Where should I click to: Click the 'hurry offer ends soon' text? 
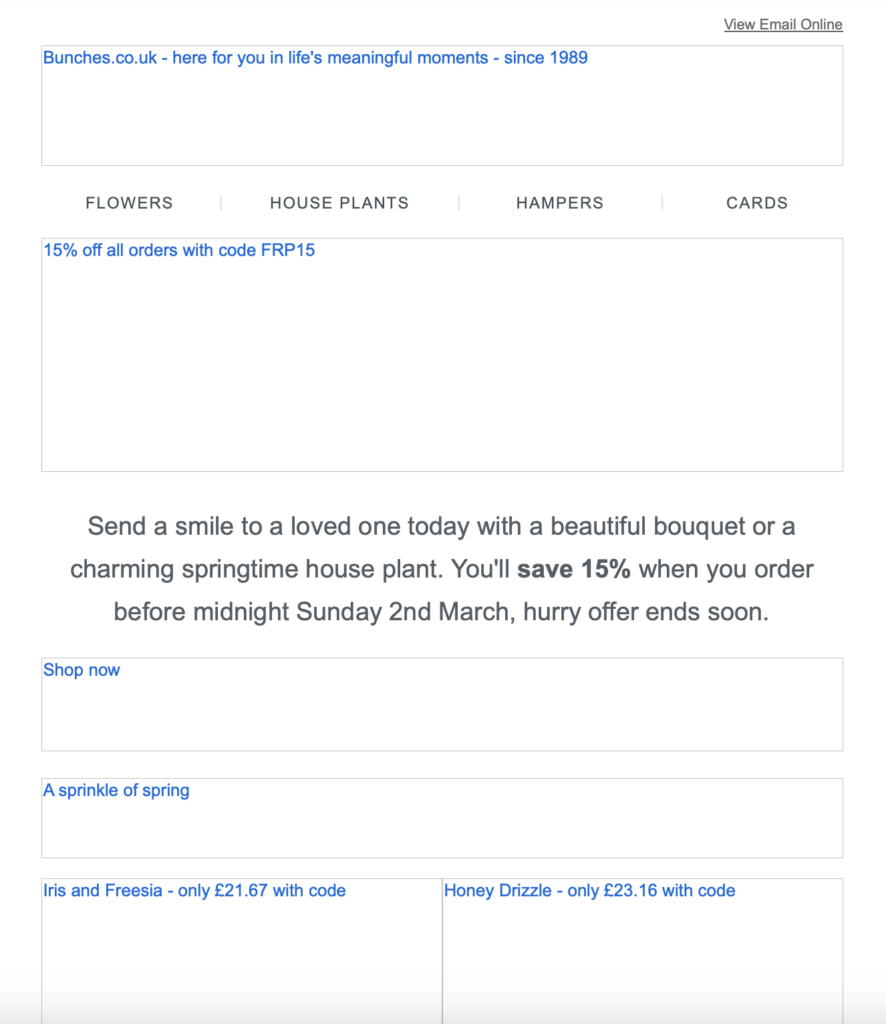646,612
